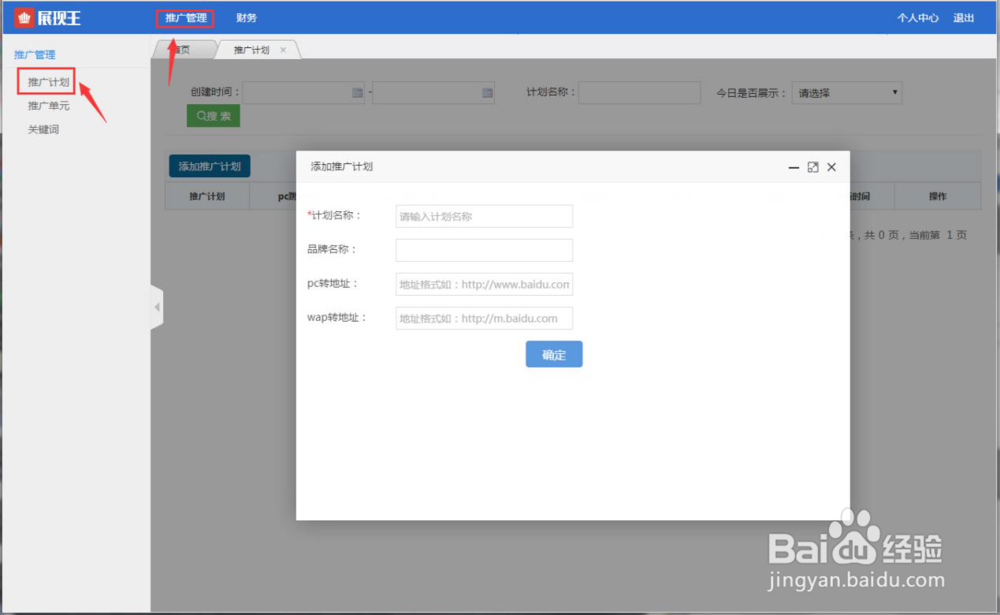Focus the wap转地址 input field
This screenshot has width=1000, height=615.
coord(484,318)
